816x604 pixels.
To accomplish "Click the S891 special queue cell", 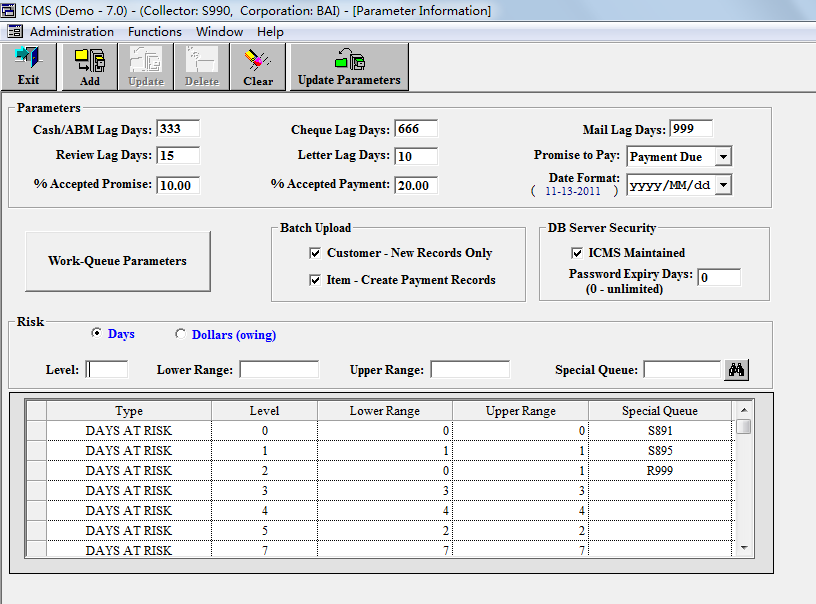I will [x=660, y=431].
